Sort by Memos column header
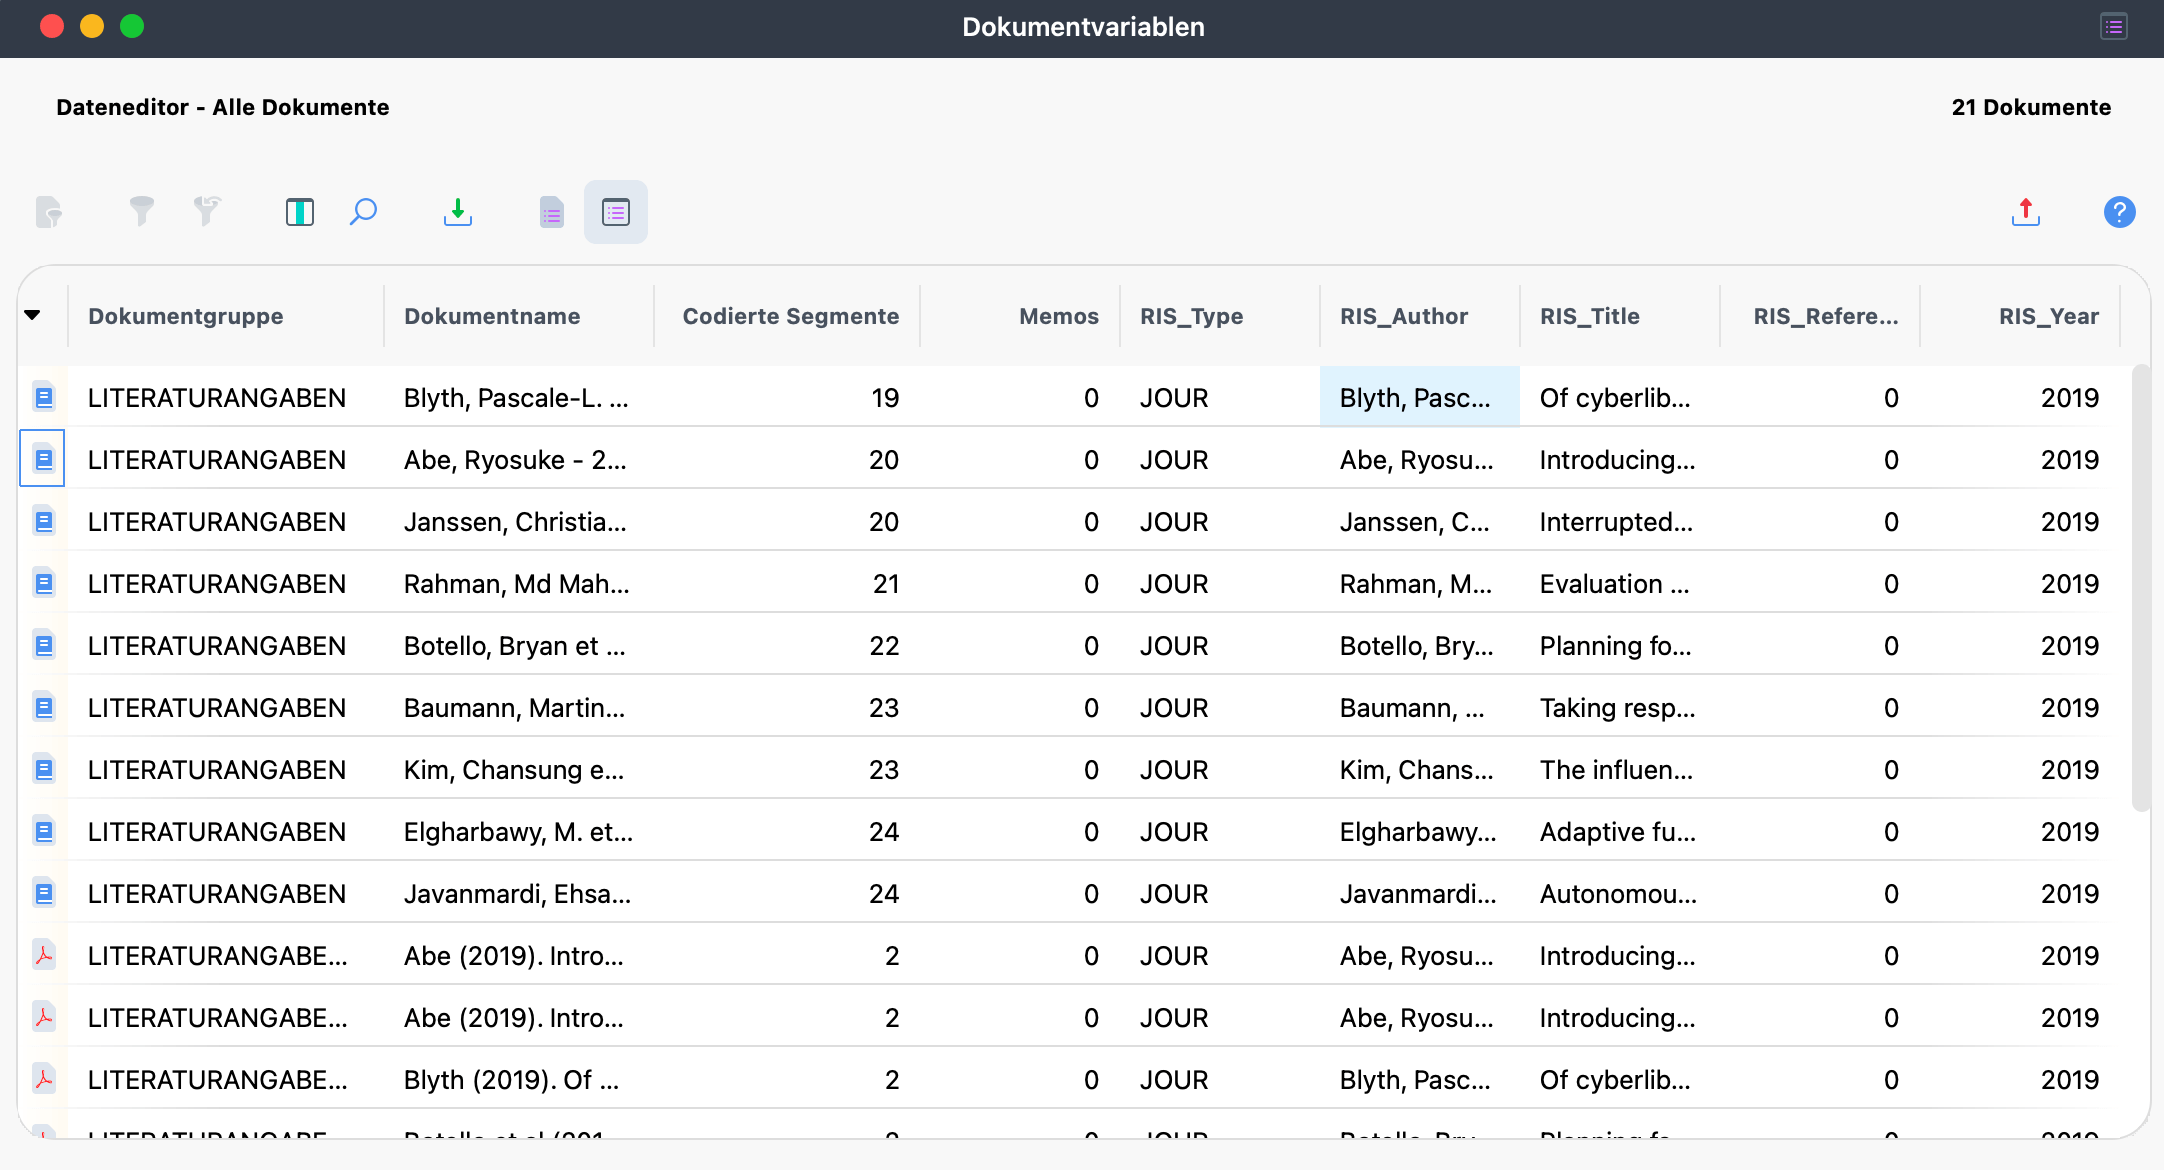The width and height of the screenshot is (2164, 1170). 1020,316
